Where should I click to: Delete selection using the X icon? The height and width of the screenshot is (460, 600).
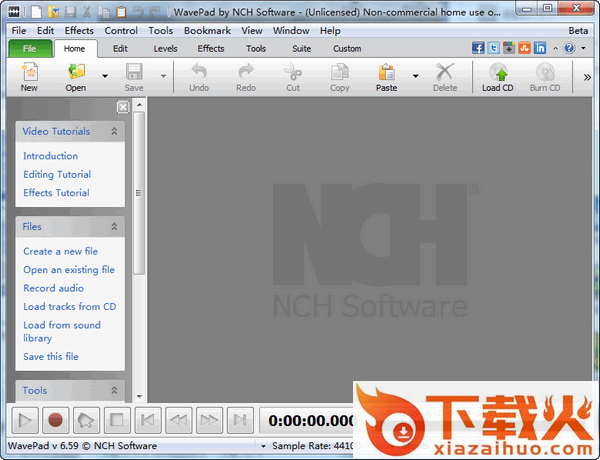point(445,77)
